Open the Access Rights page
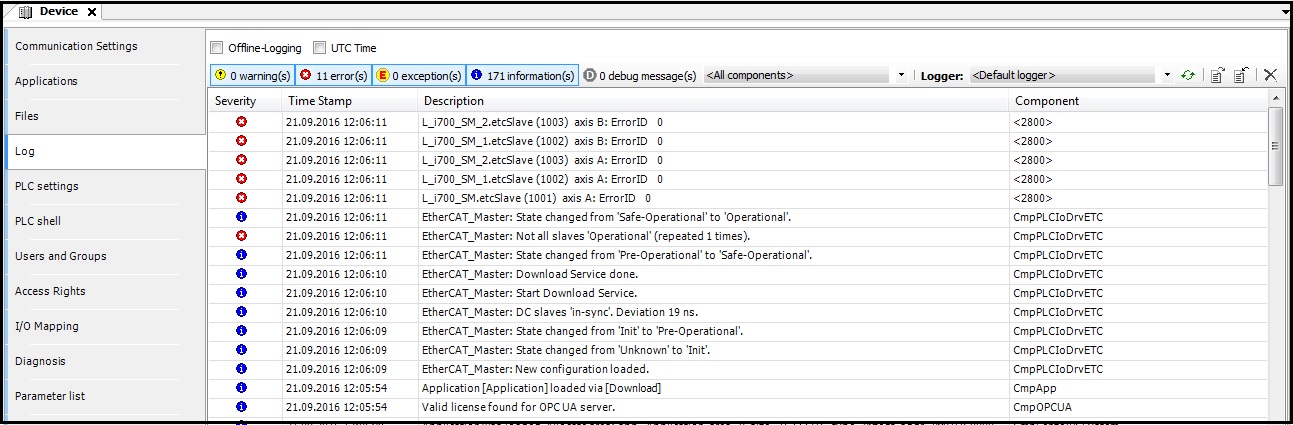1293x425 pixels. [105, 291]
